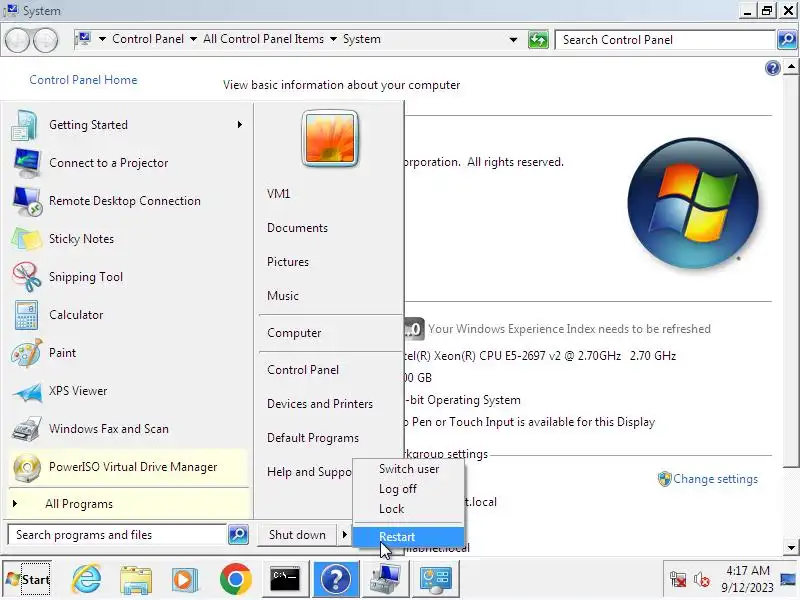Screen dimensions: 800x600
Task: Launch XPS Viewer icon
Action: (27, 391)
